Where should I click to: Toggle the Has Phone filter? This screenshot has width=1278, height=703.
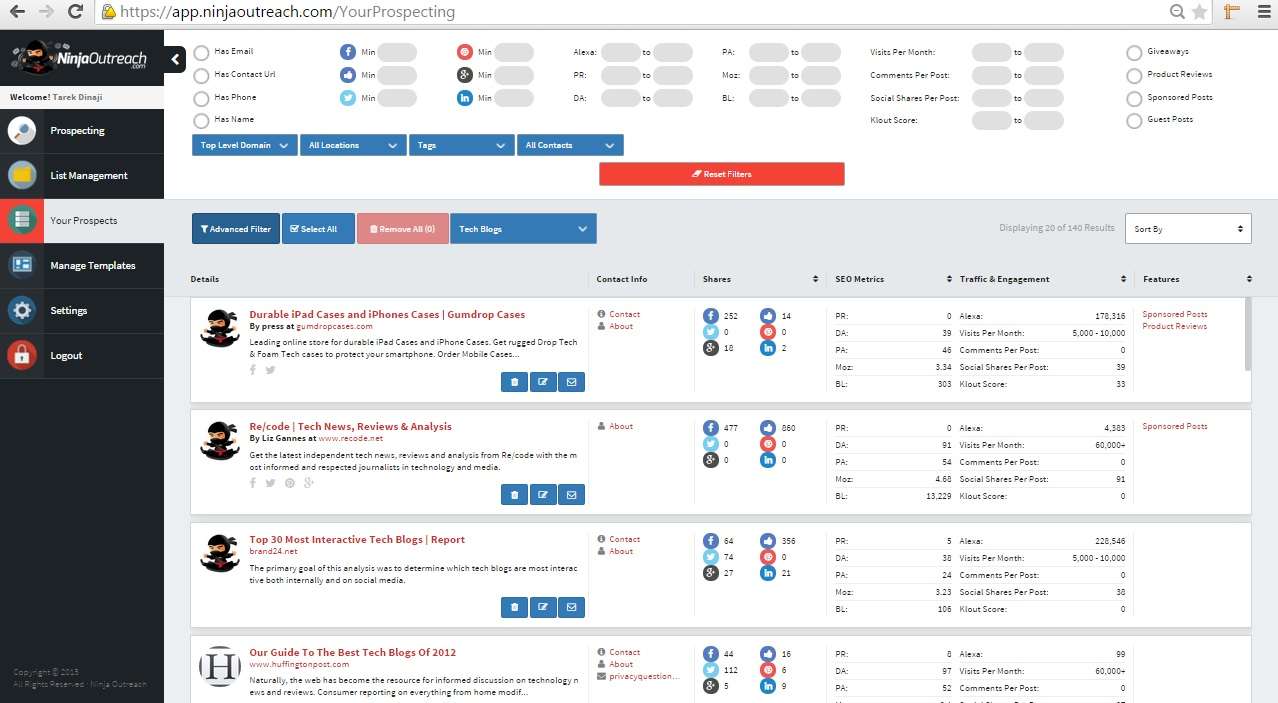pyautogui.click(x=201, y=98)
